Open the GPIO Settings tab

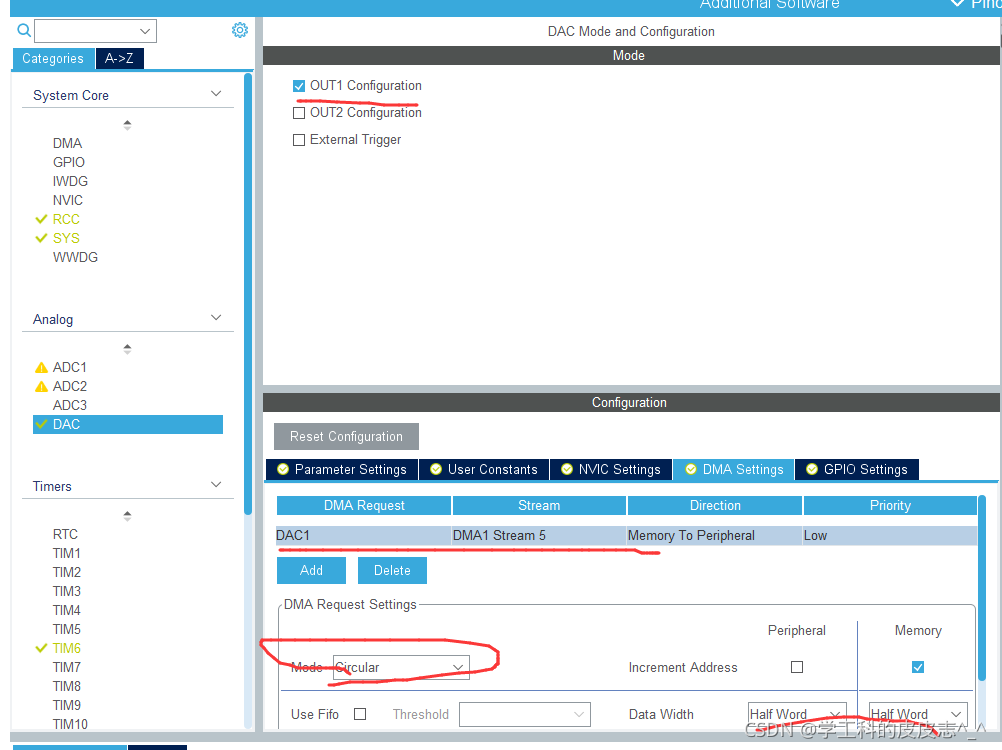tap(857, 470)
